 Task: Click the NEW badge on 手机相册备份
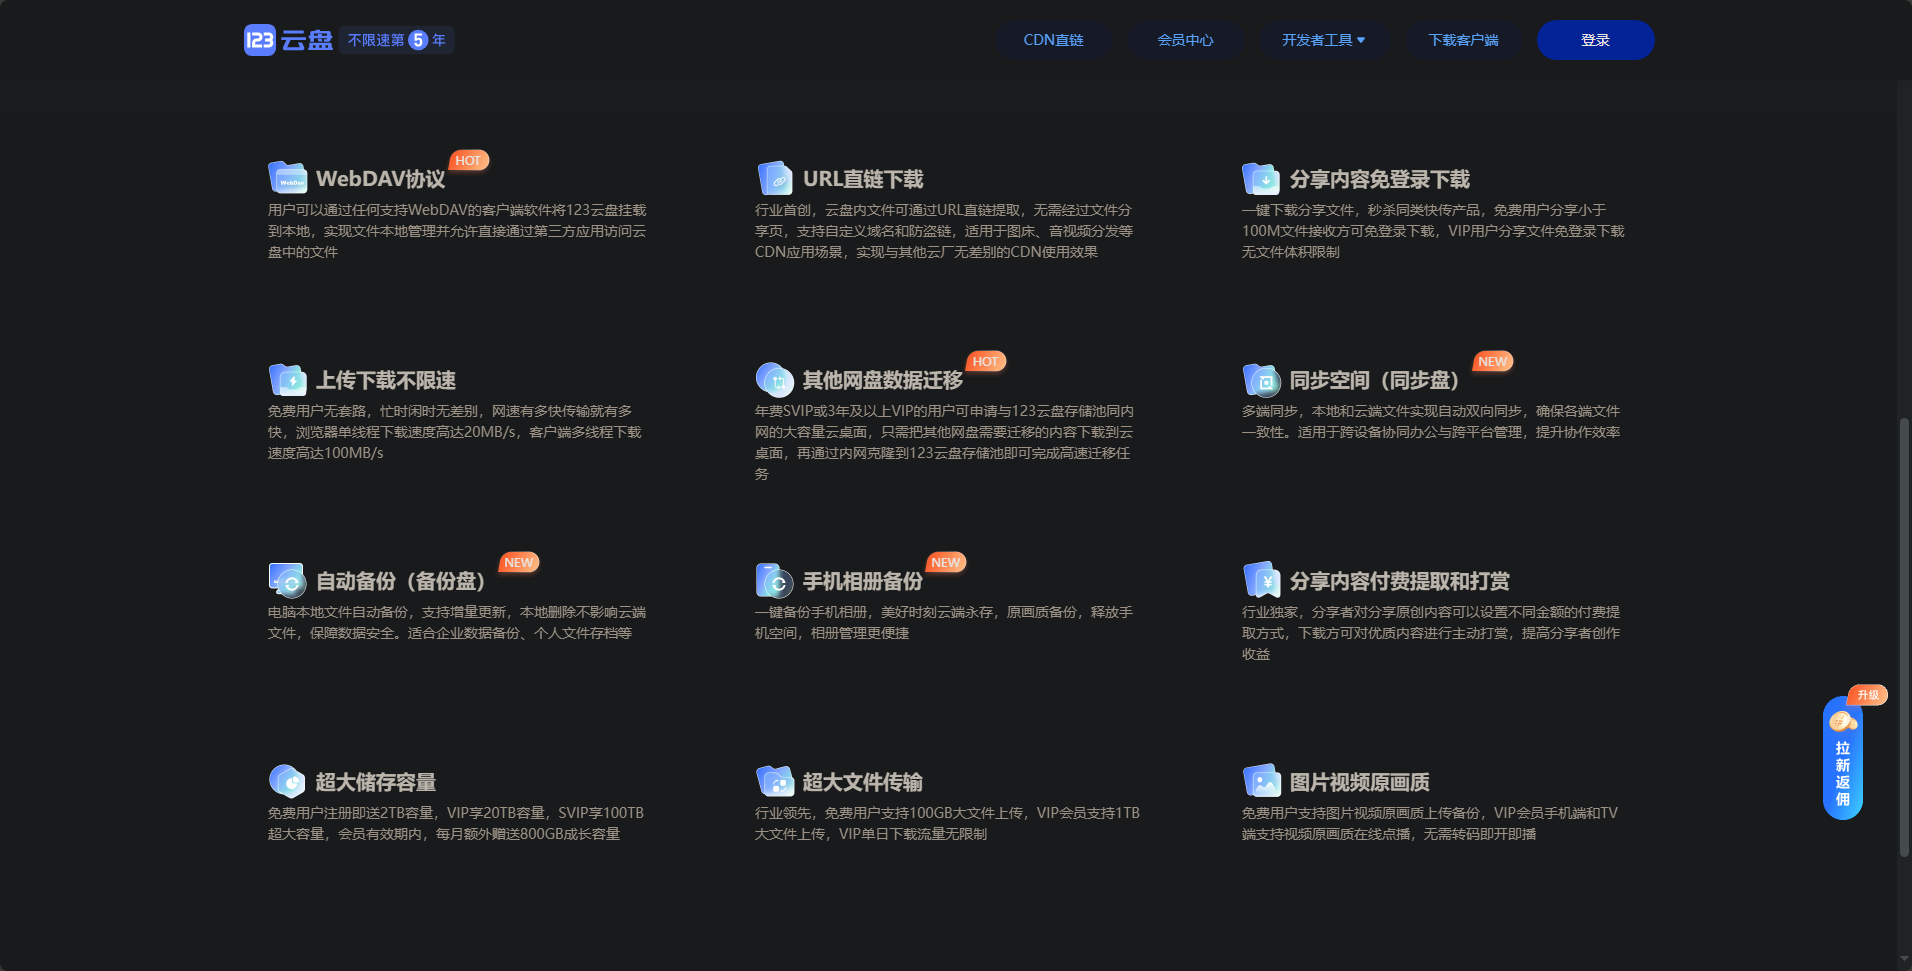(946, 562)
